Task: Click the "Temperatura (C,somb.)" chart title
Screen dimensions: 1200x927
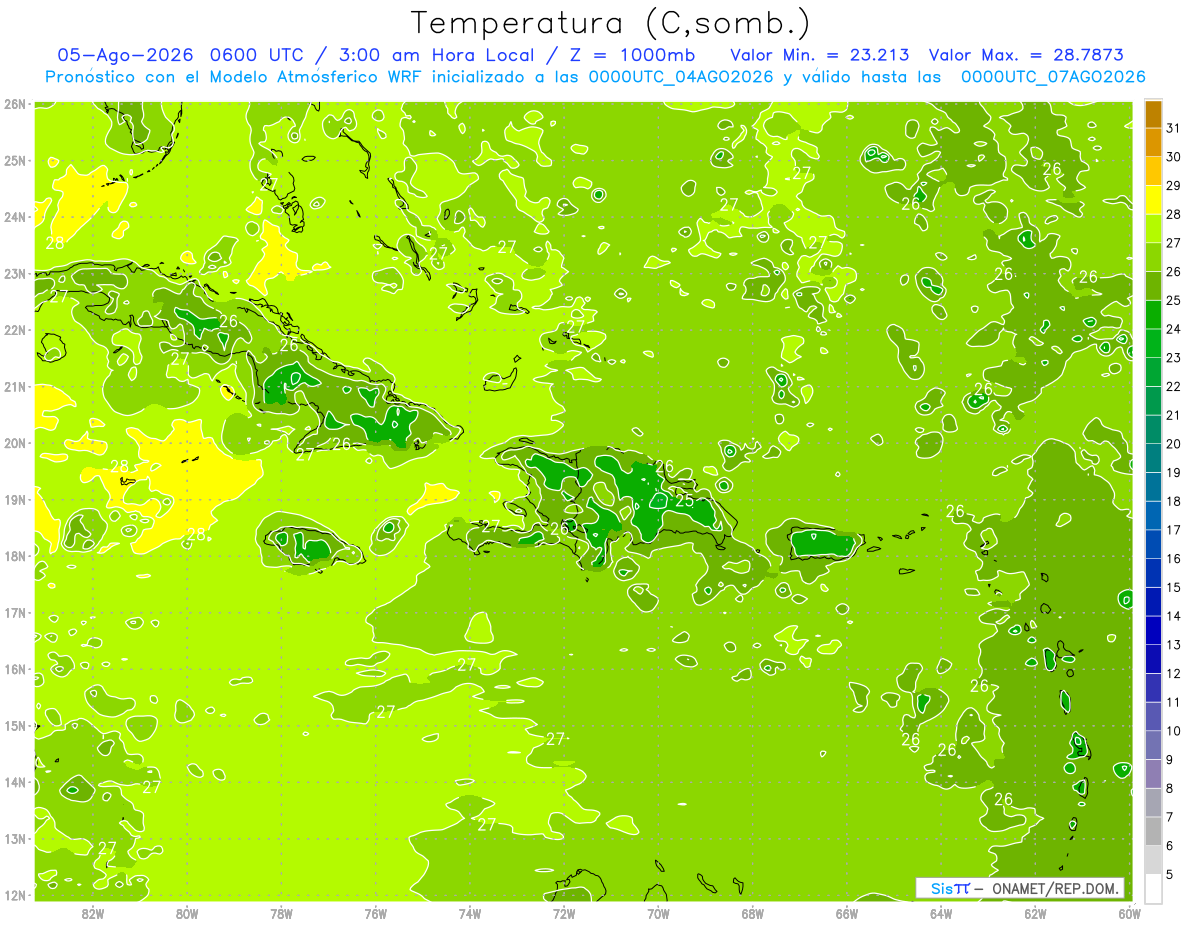Action: 612,23
